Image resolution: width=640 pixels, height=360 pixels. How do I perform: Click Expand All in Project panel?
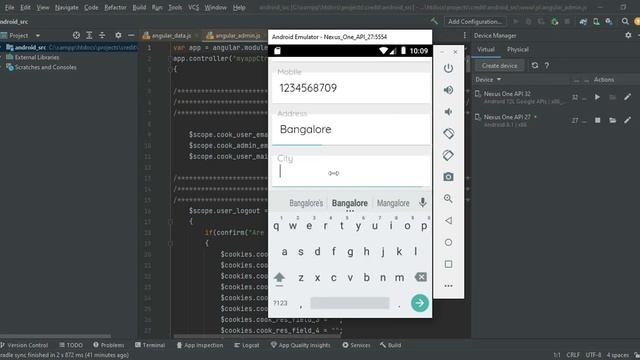pos(89,36)
